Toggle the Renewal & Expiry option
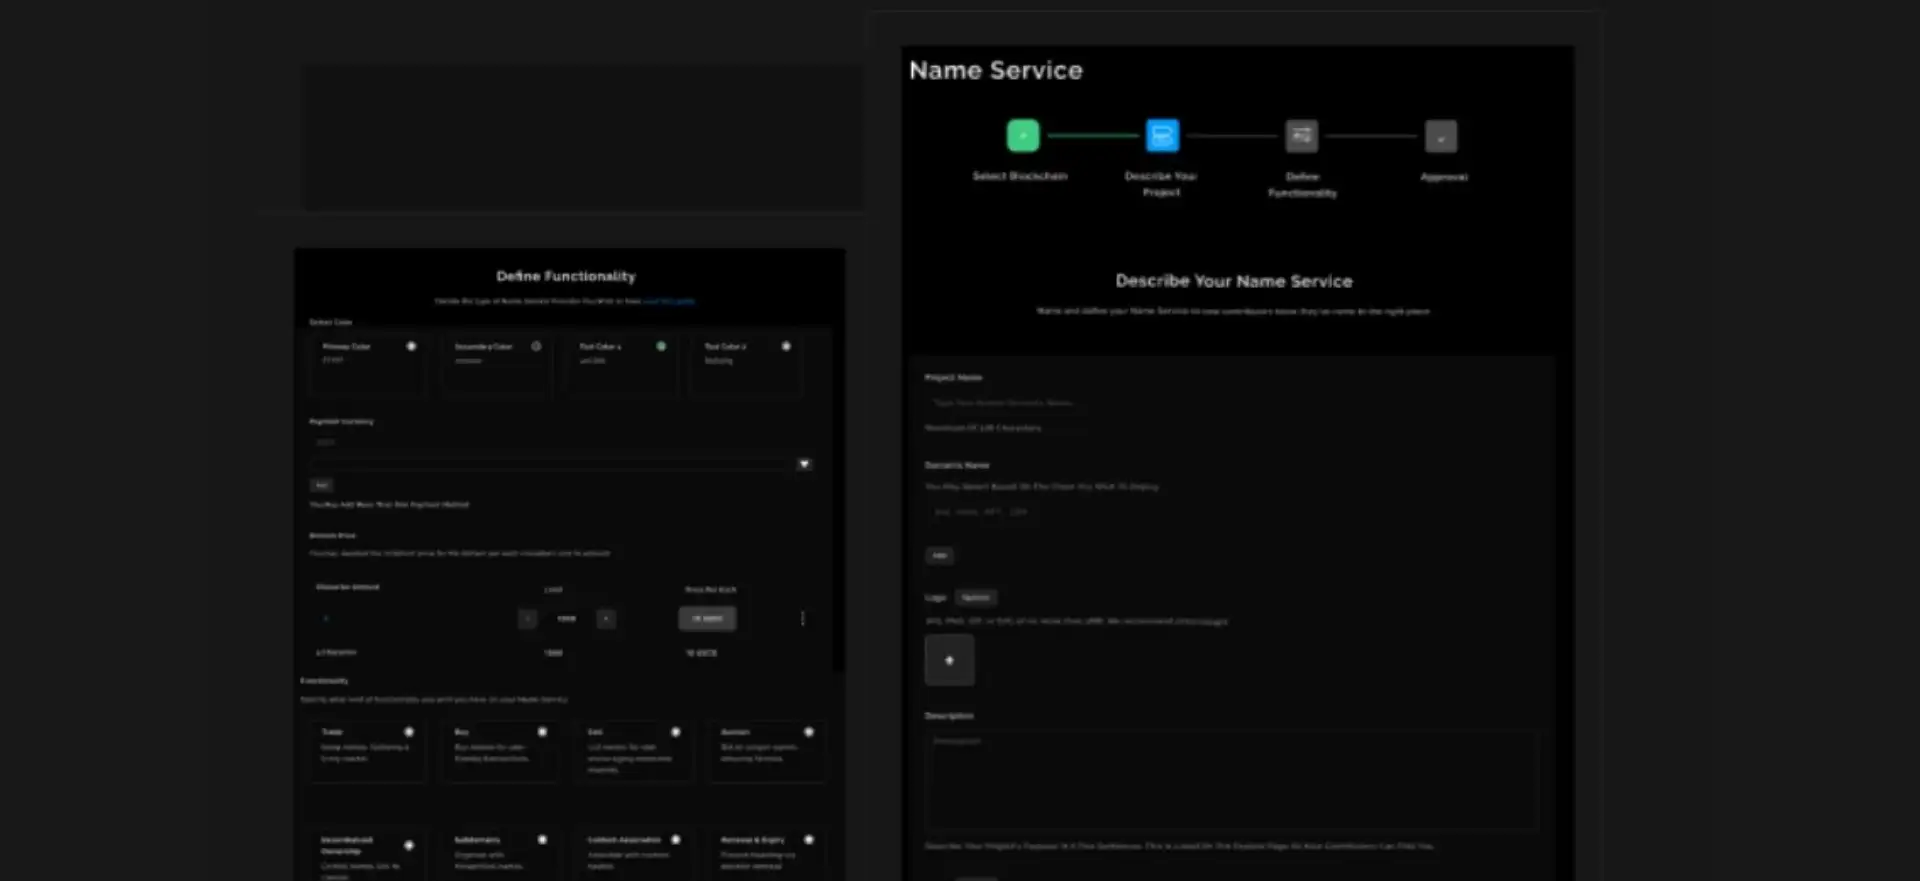 [x=809, y=840]
